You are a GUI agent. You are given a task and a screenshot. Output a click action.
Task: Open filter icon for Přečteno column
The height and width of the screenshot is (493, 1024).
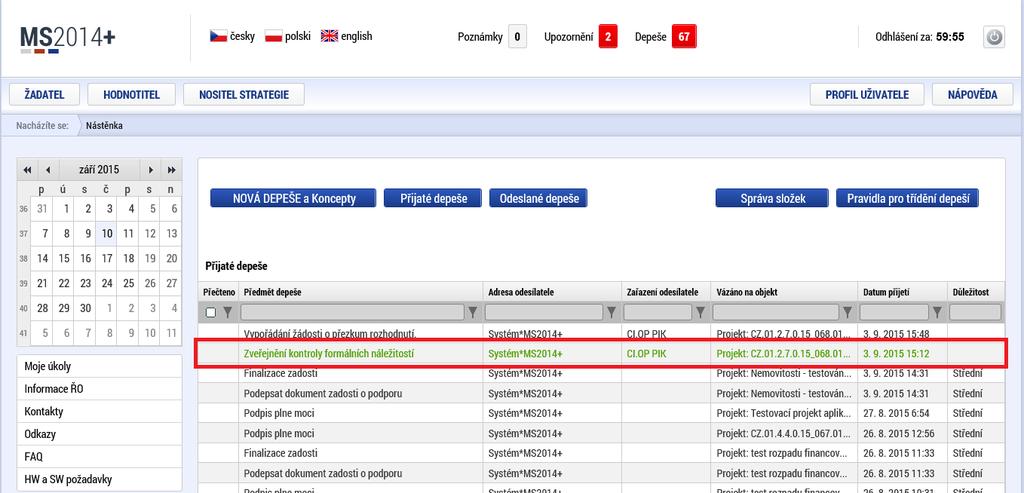[x=227, y=313]
